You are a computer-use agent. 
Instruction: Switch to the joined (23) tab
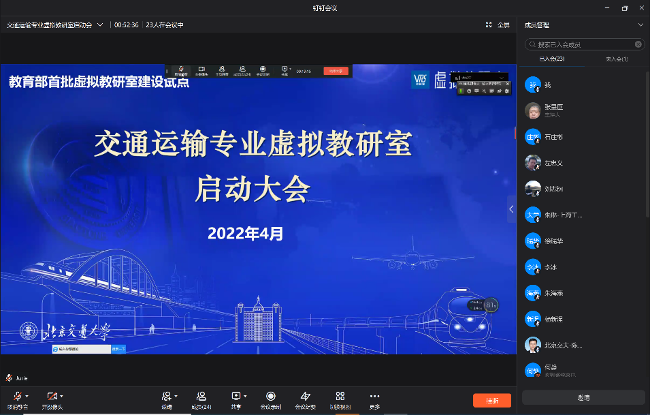pos(552,59)
